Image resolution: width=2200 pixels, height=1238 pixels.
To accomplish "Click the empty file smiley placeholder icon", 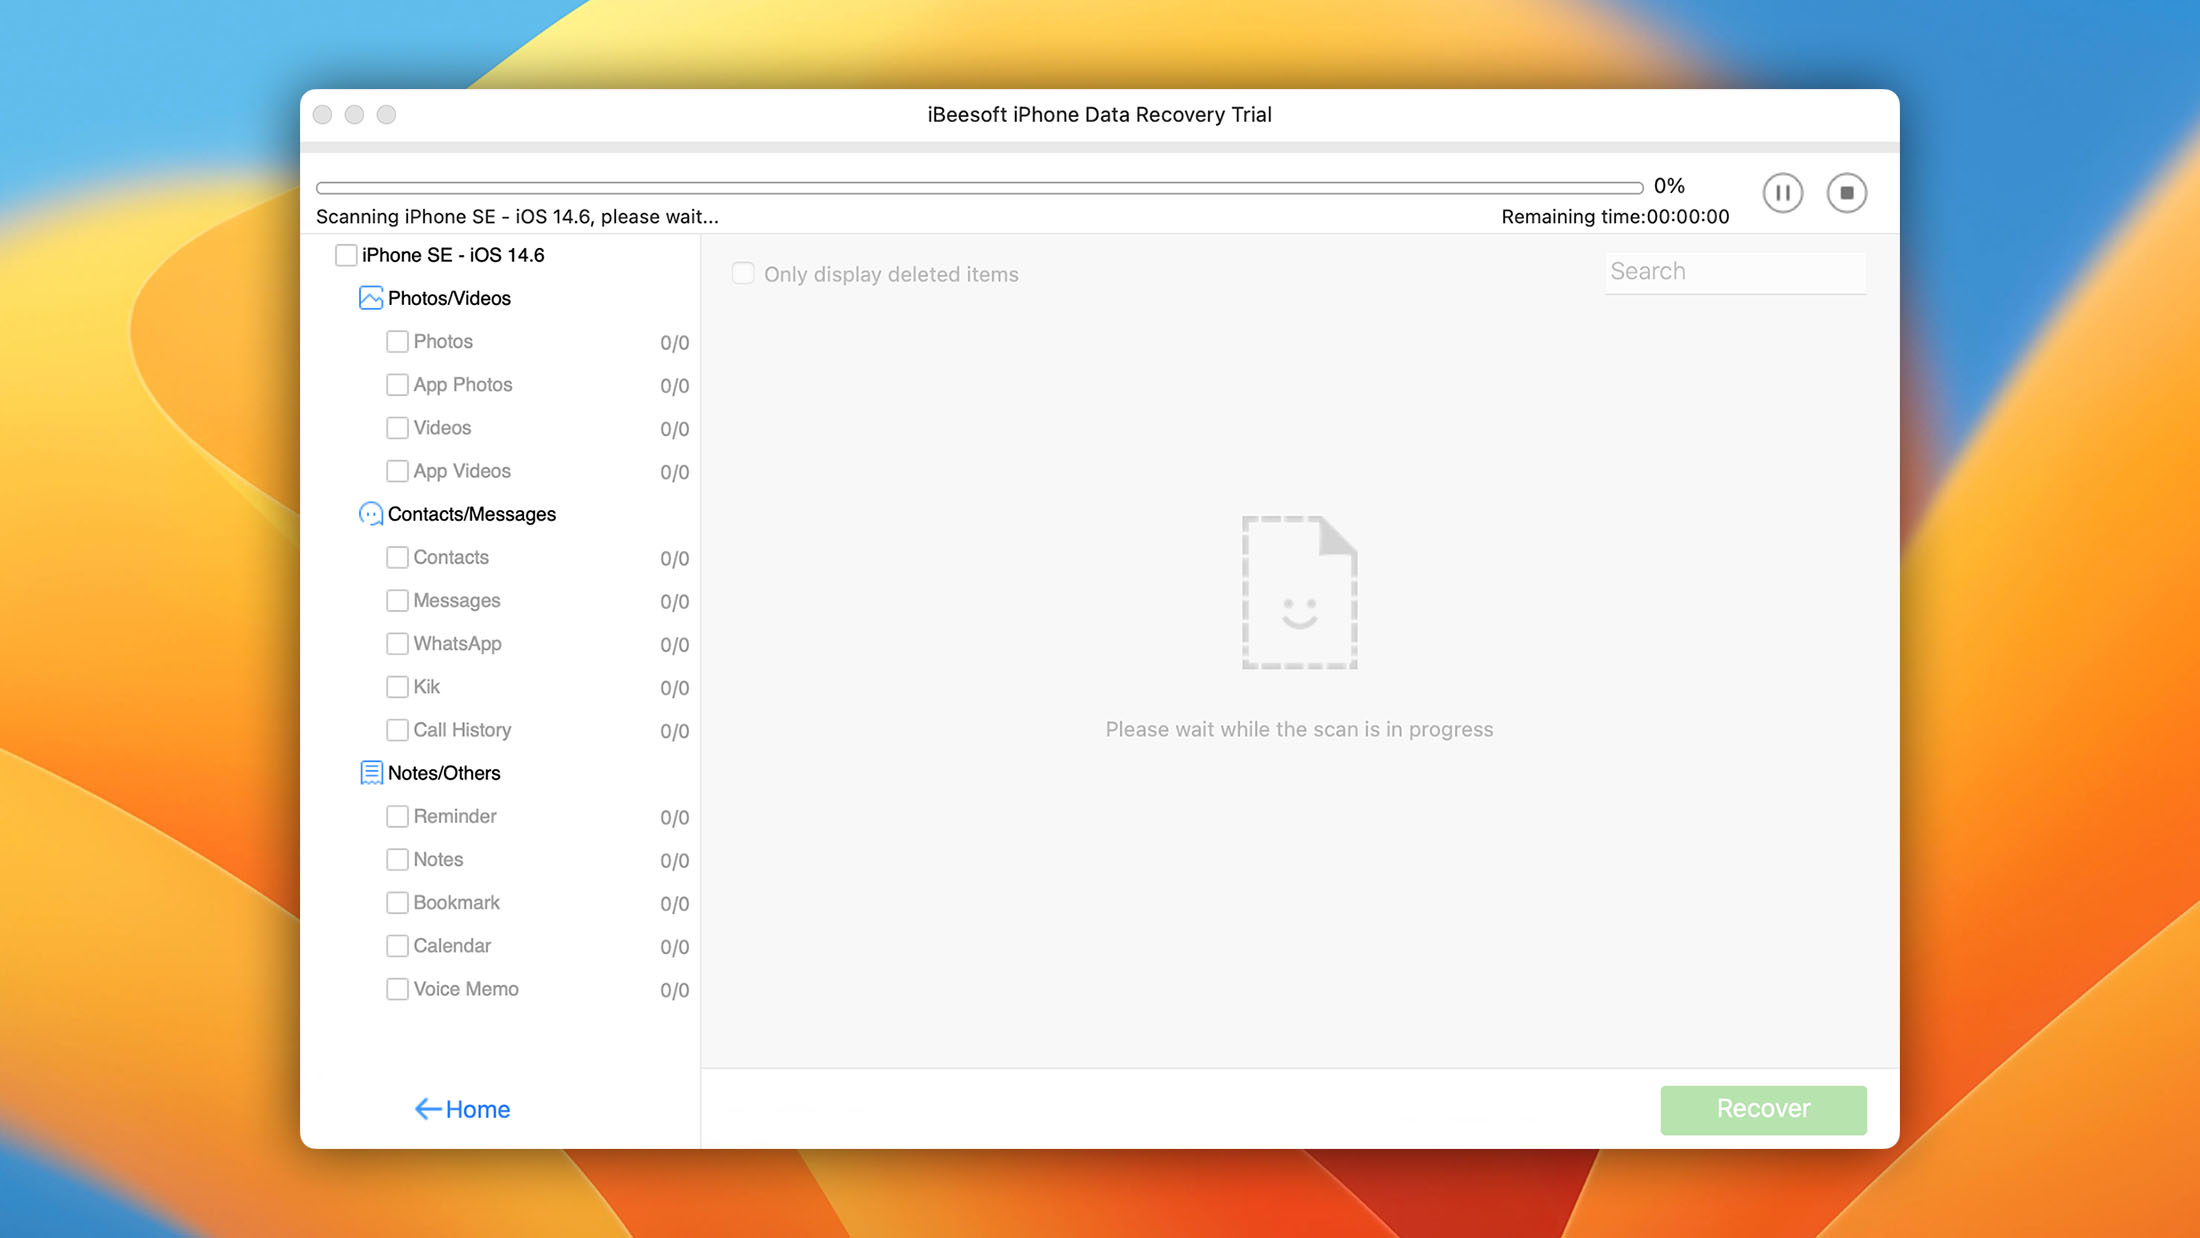I will tap(1299, 592).
